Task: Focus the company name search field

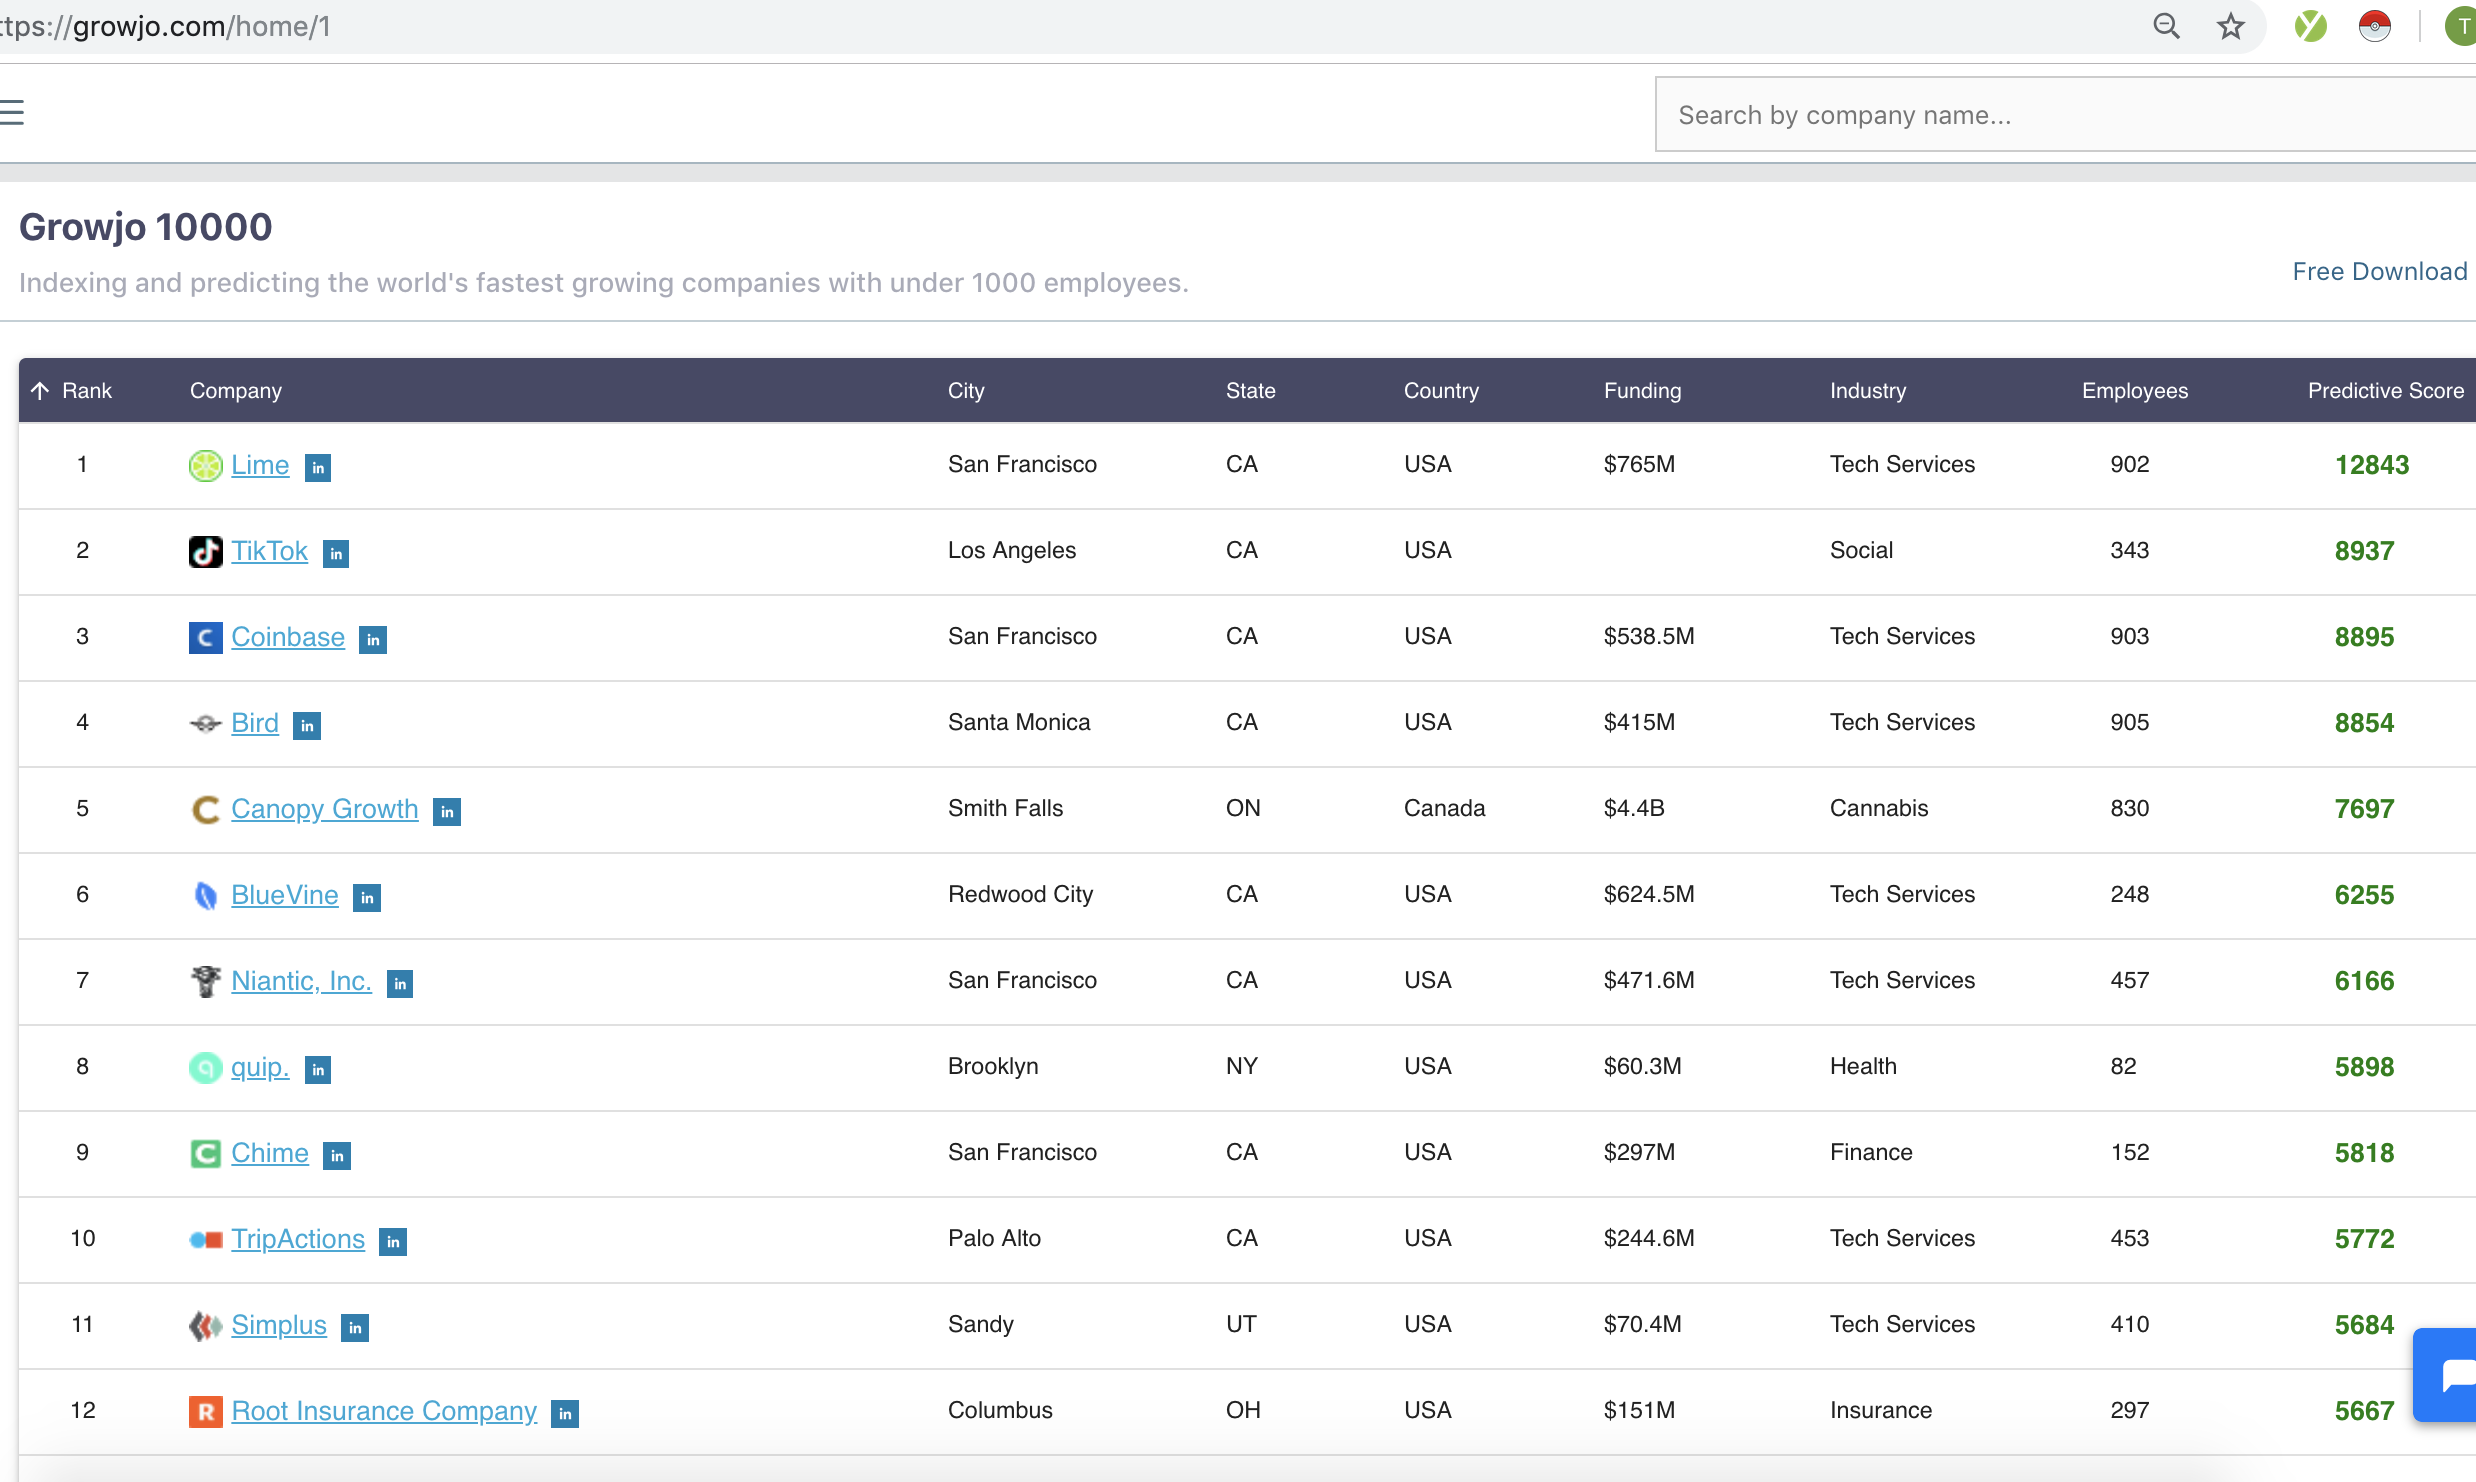Action: pos(2060,116)
